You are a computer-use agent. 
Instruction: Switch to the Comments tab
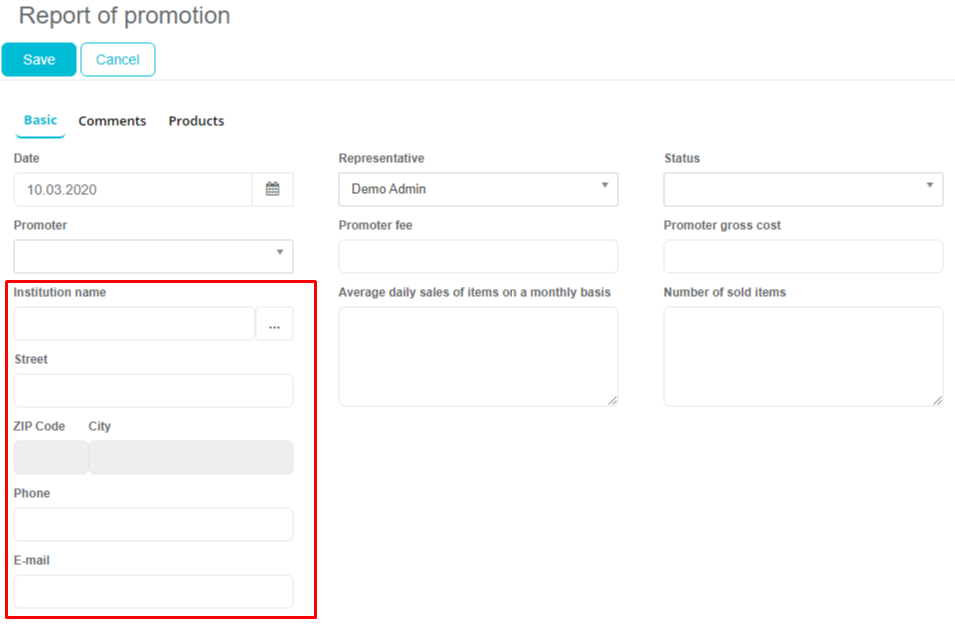pyautogui.click(x=112, y=121)
